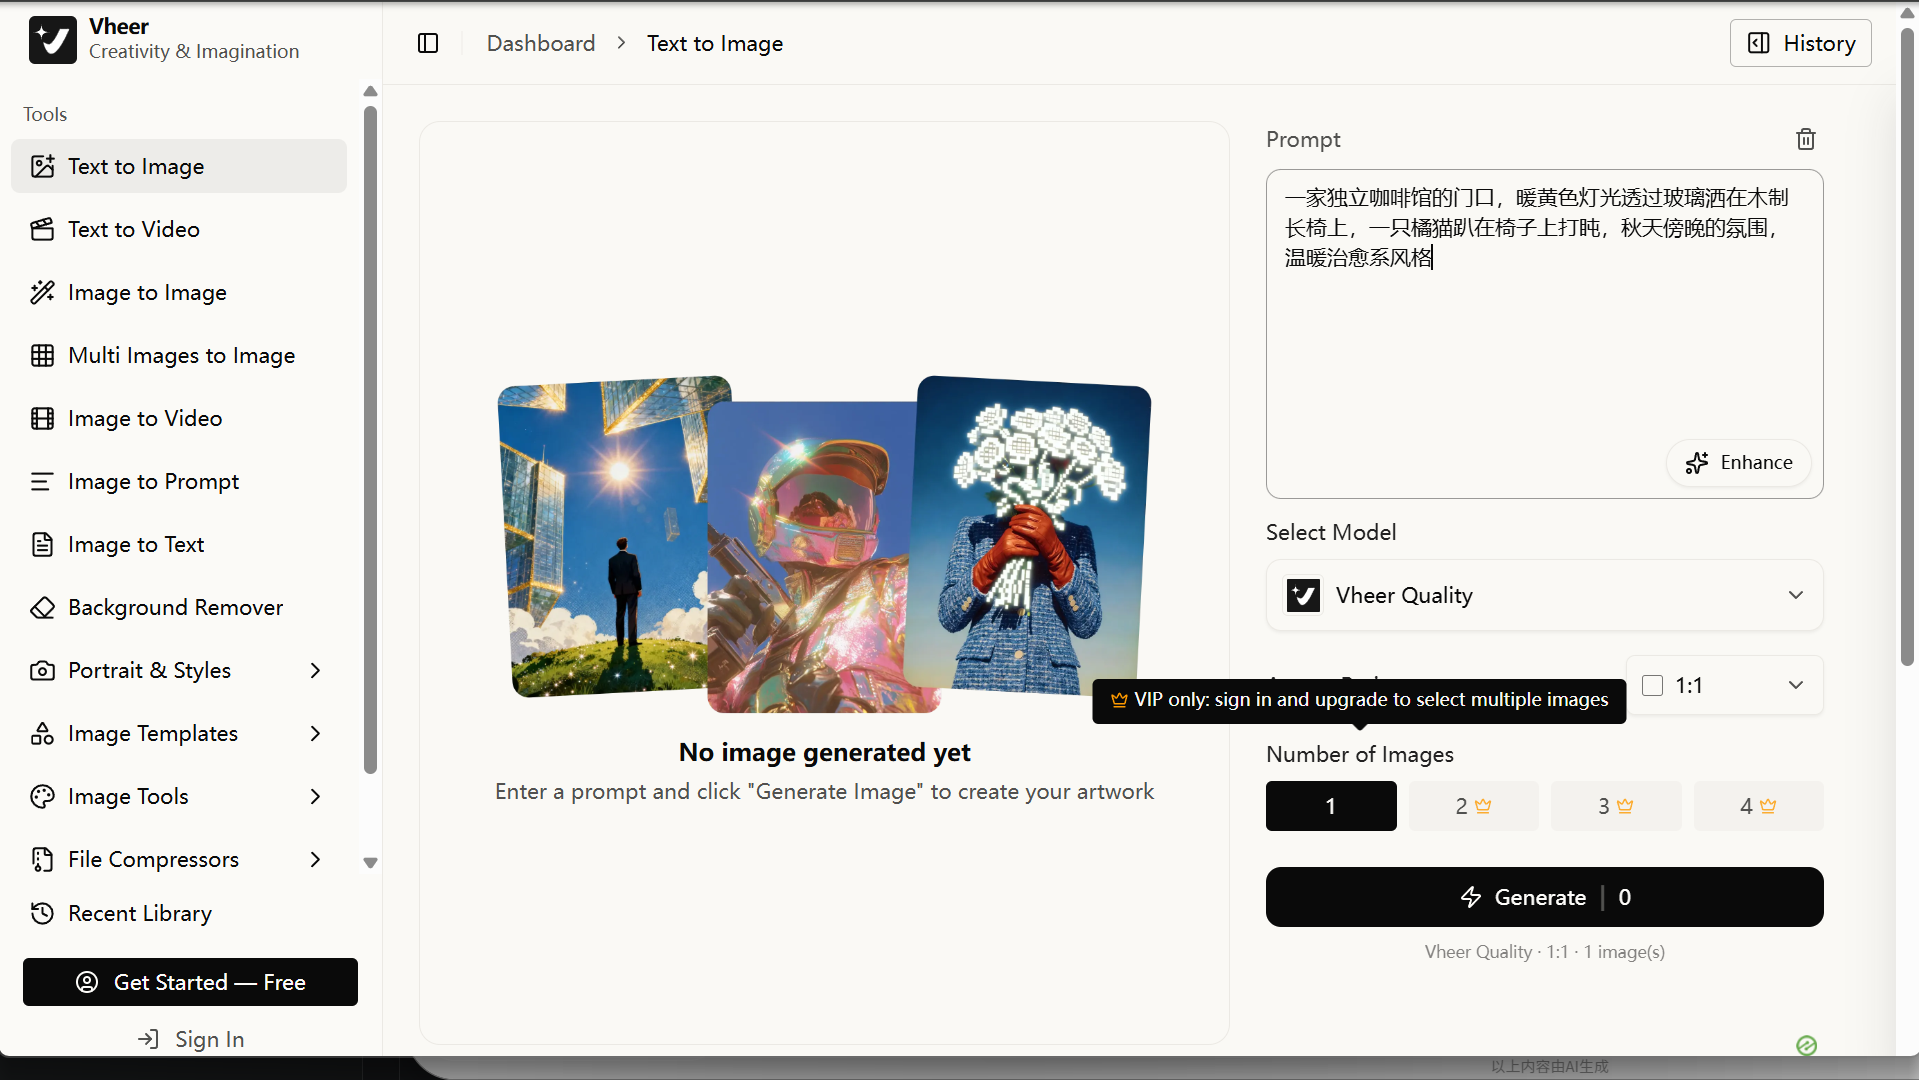Image resolution: width=1919 pixels, height=1080 pixels.
Task: Select 4 images VIP option
Action: pos(1758,806)
